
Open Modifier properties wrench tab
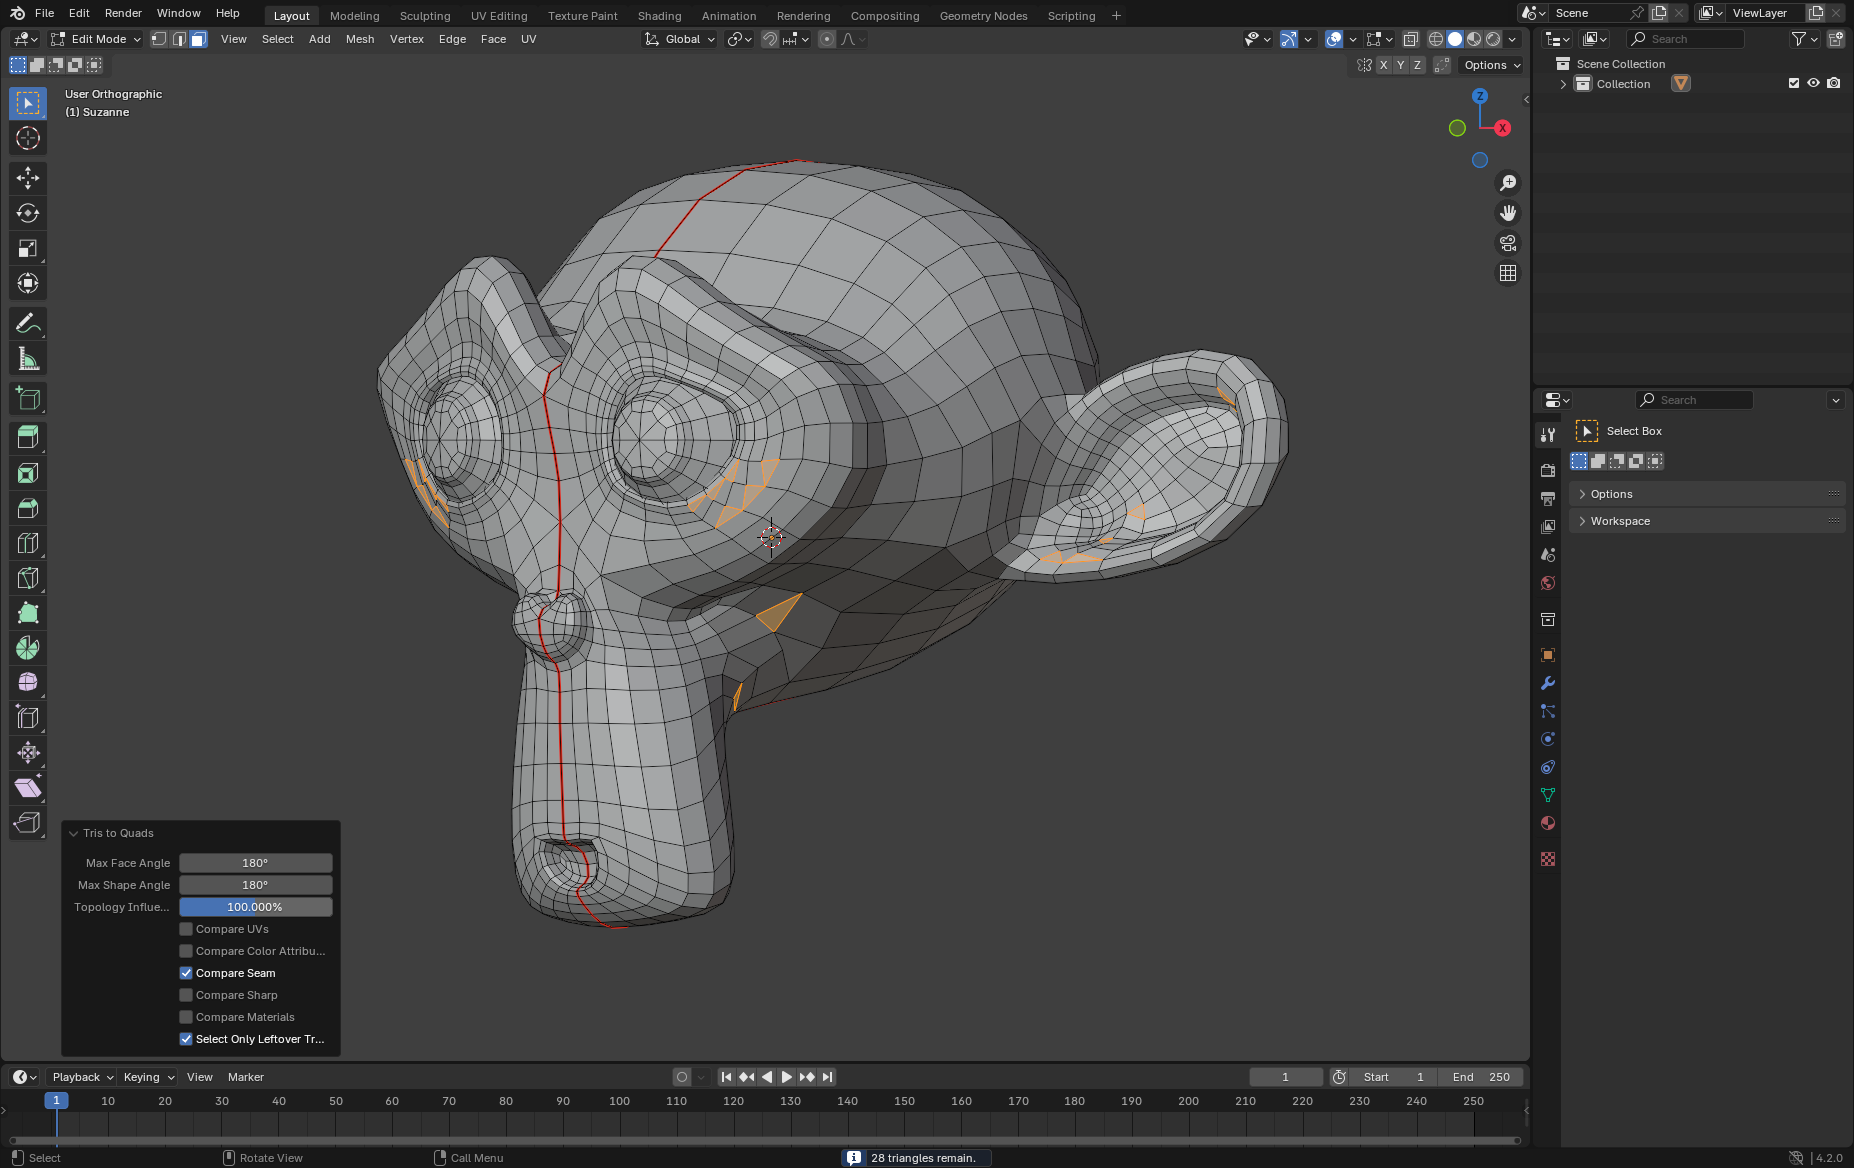click(1548, 683)
